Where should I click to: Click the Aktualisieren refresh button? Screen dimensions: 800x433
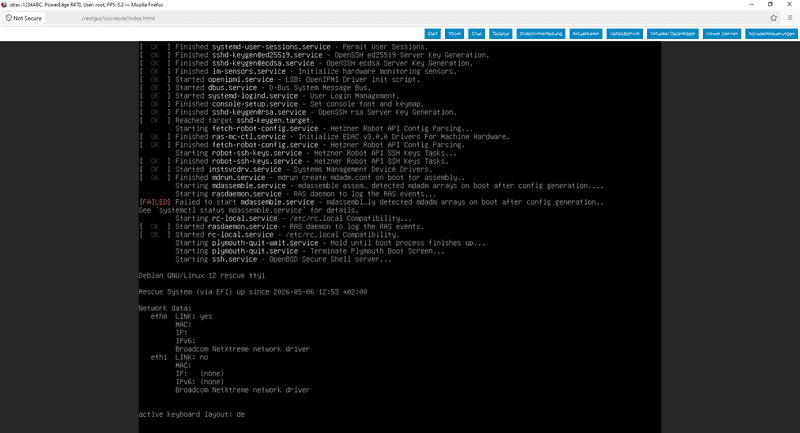(x=586, y=34)
